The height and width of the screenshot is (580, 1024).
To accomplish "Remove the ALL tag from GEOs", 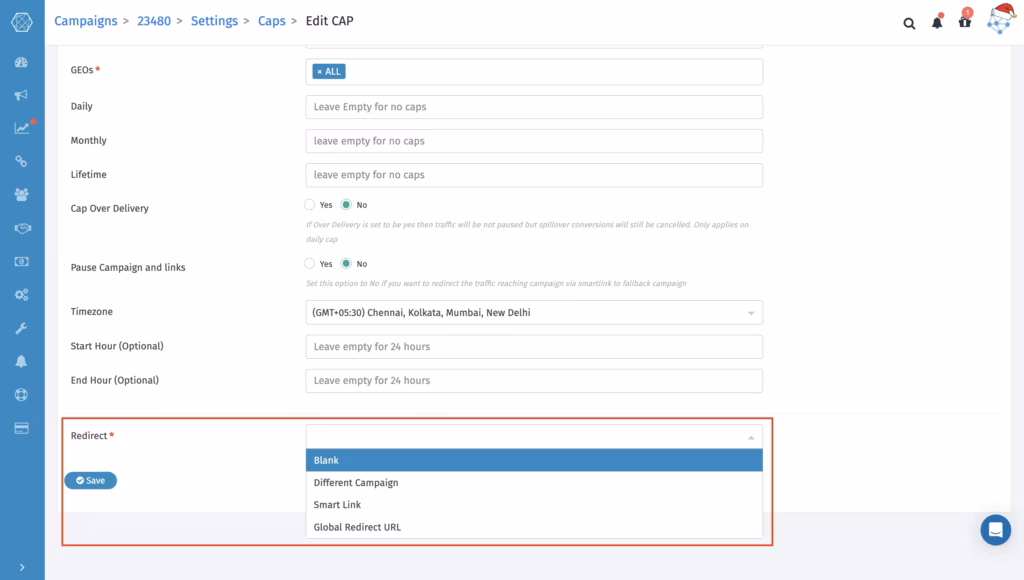I will (319, 71).
